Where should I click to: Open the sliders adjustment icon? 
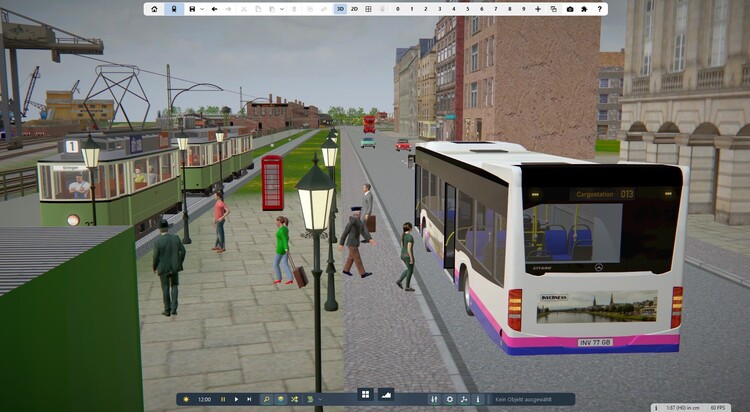click(434, 399)
